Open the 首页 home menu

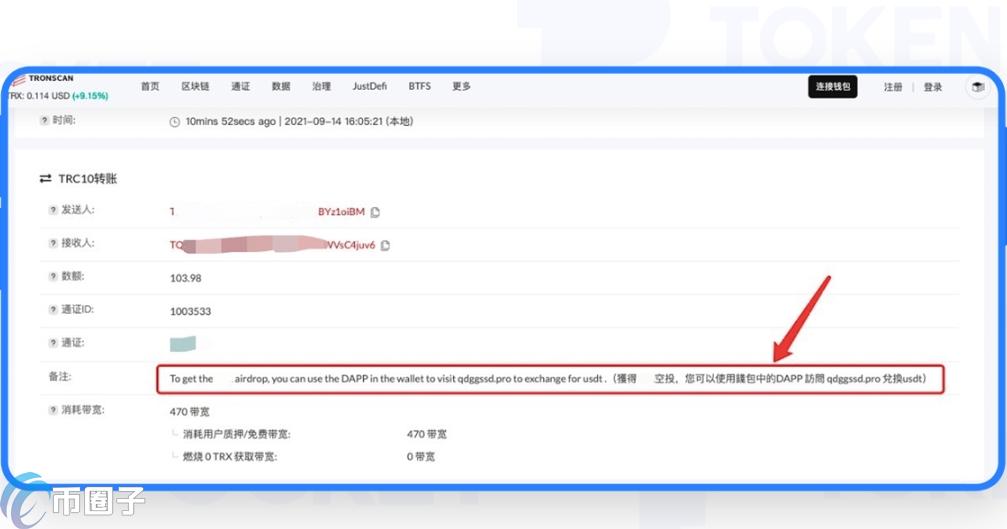[150, 86]
